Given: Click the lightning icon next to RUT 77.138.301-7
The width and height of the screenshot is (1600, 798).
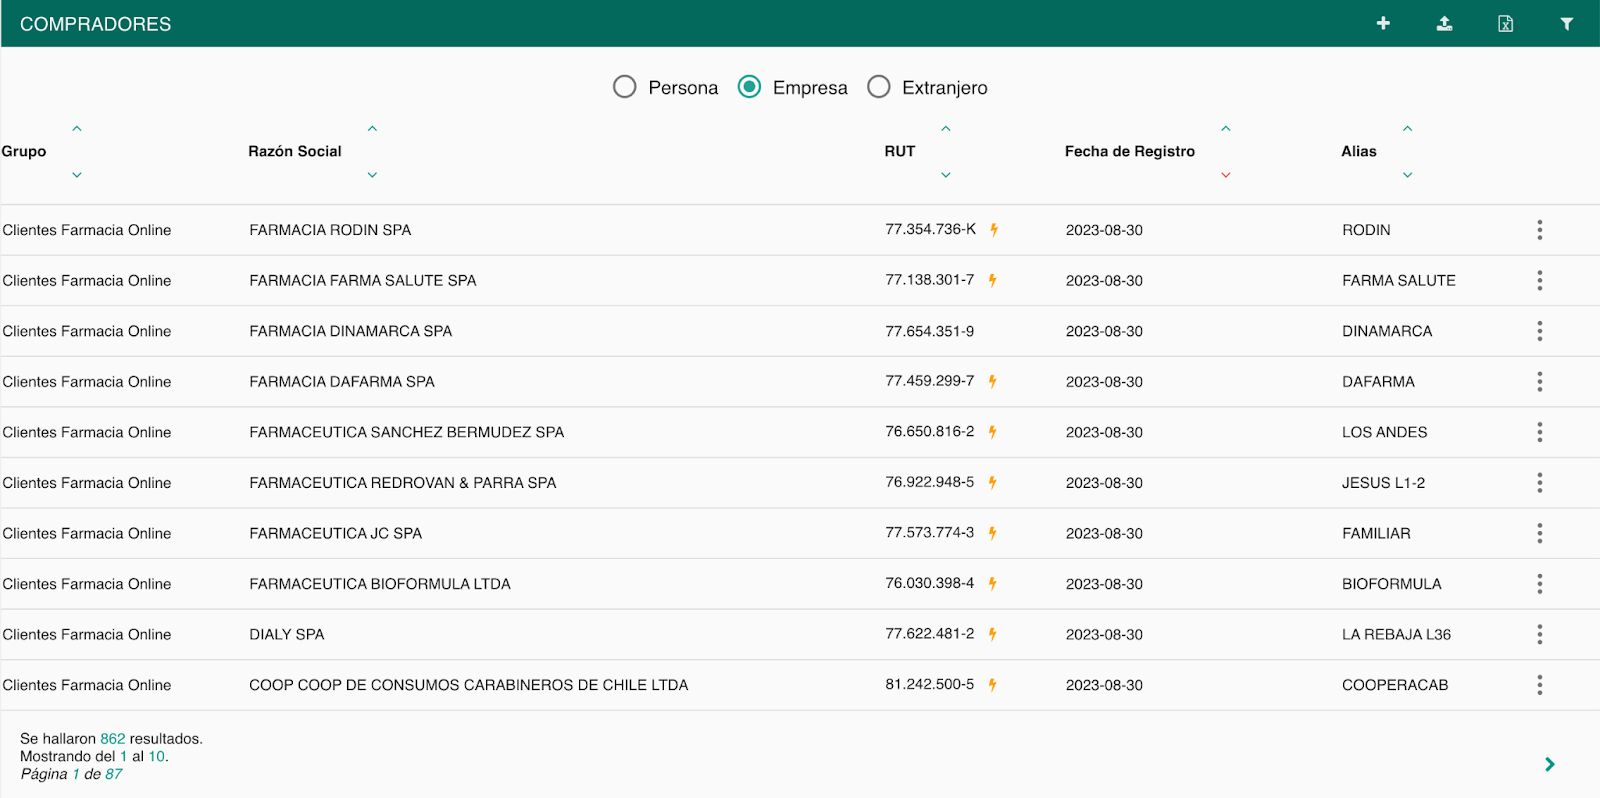Looking at the screenshot, I should [x=993, y=280].
